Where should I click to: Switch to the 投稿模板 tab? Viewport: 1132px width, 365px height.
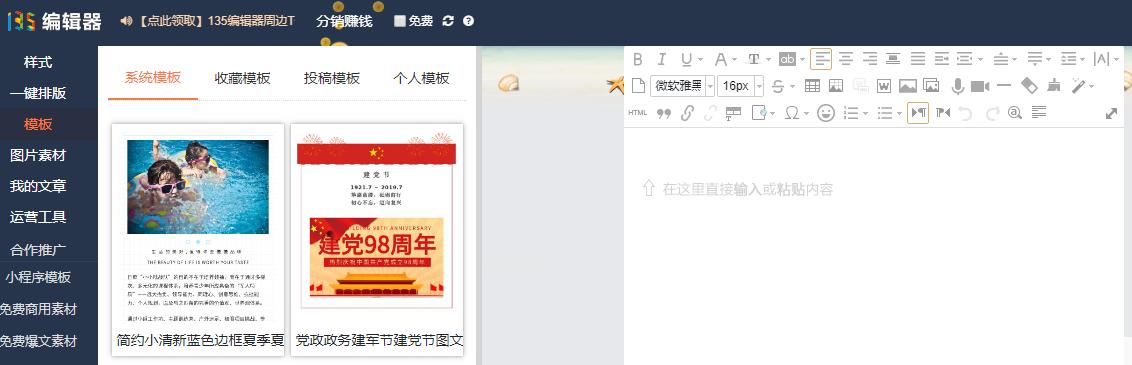click(x=332, y=78)
